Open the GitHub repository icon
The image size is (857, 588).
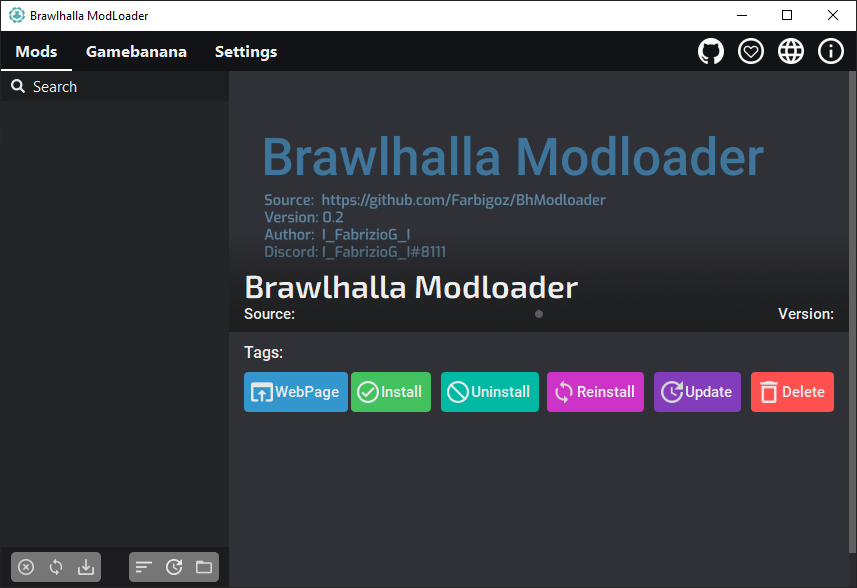[x=711, y=51]
